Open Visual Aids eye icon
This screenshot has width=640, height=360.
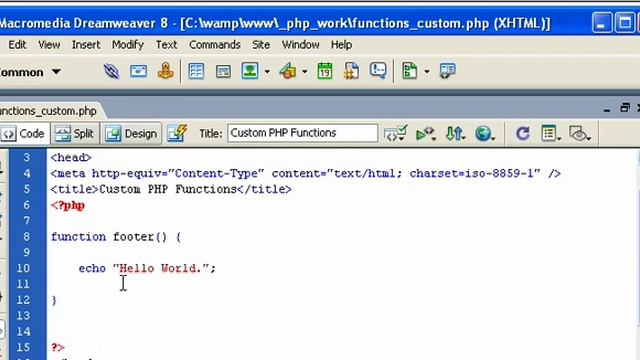click(x=580, y=133)
